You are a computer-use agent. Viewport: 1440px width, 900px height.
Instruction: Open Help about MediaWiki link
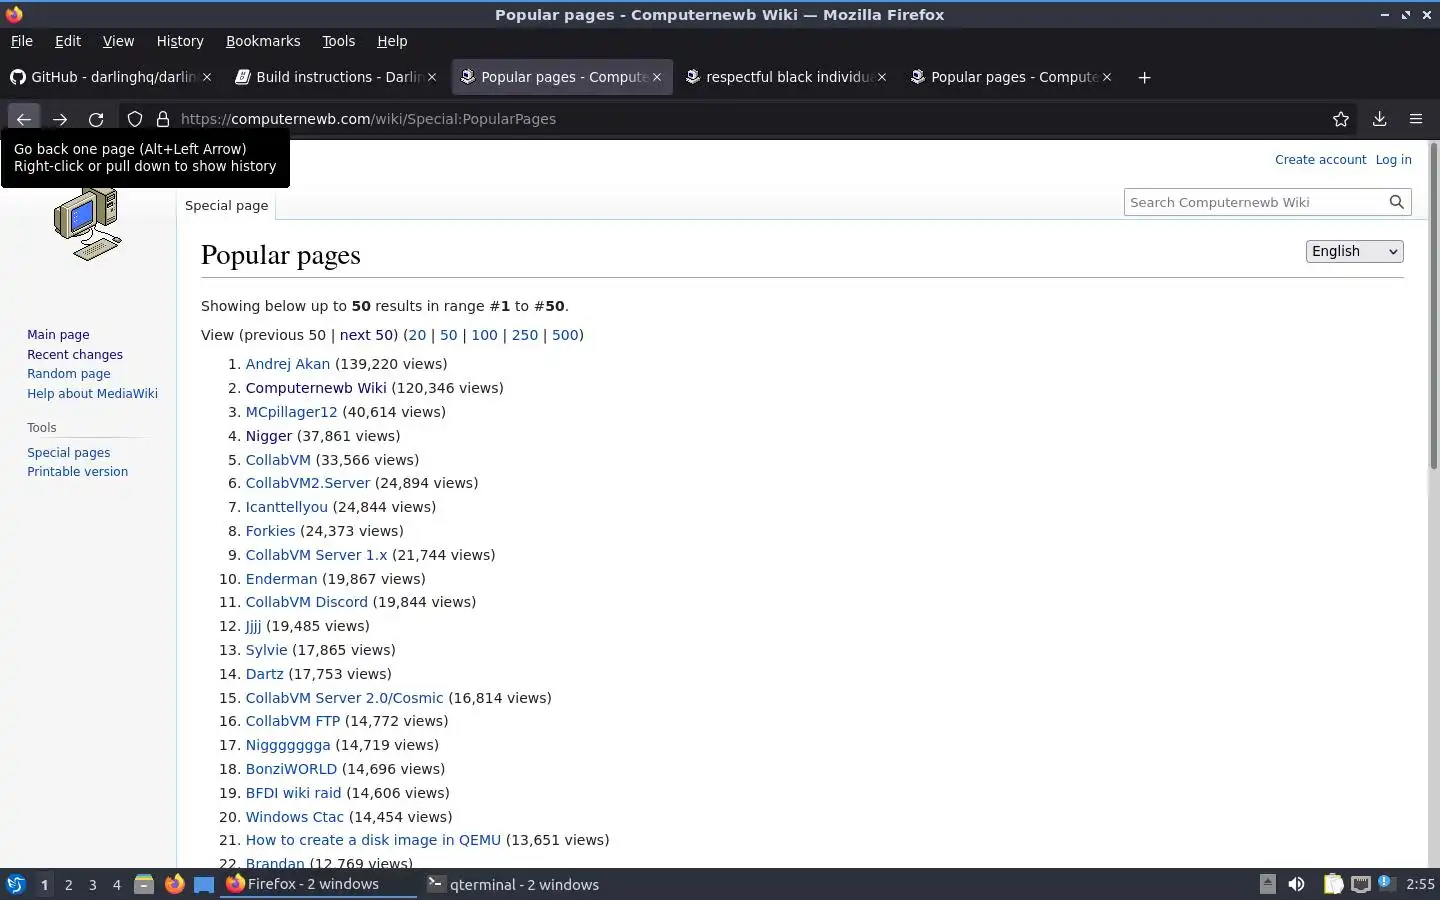(92, 394)
